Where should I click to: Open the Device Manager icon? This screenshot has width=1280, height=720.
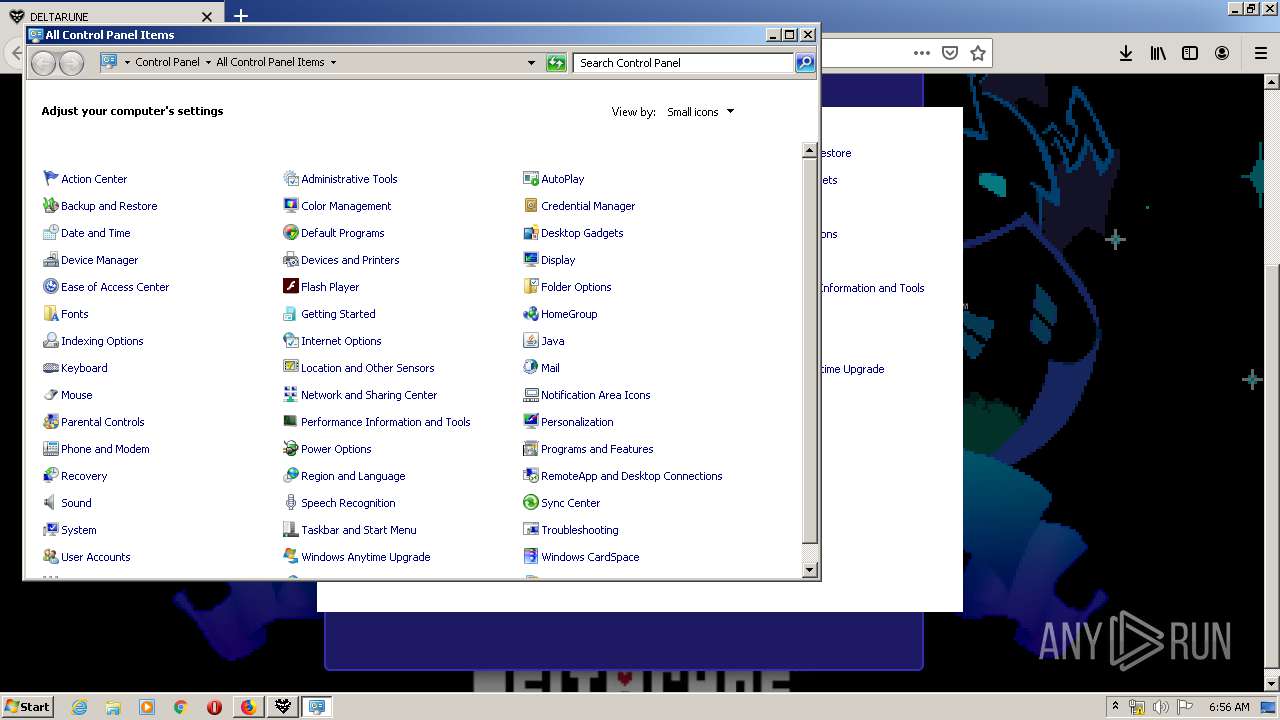(51, 259)
